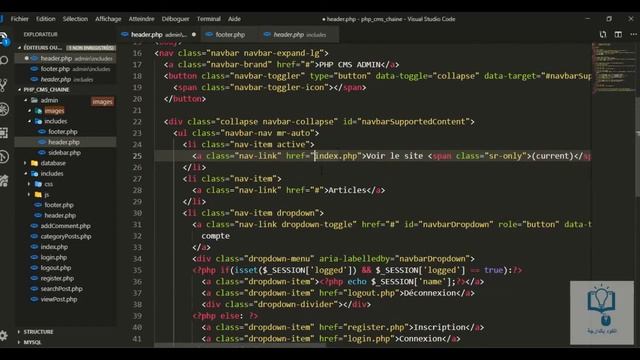The width and height of the screenshot is (640, 360).
Task: Open the Sélection menu
Action: (75, 19)
